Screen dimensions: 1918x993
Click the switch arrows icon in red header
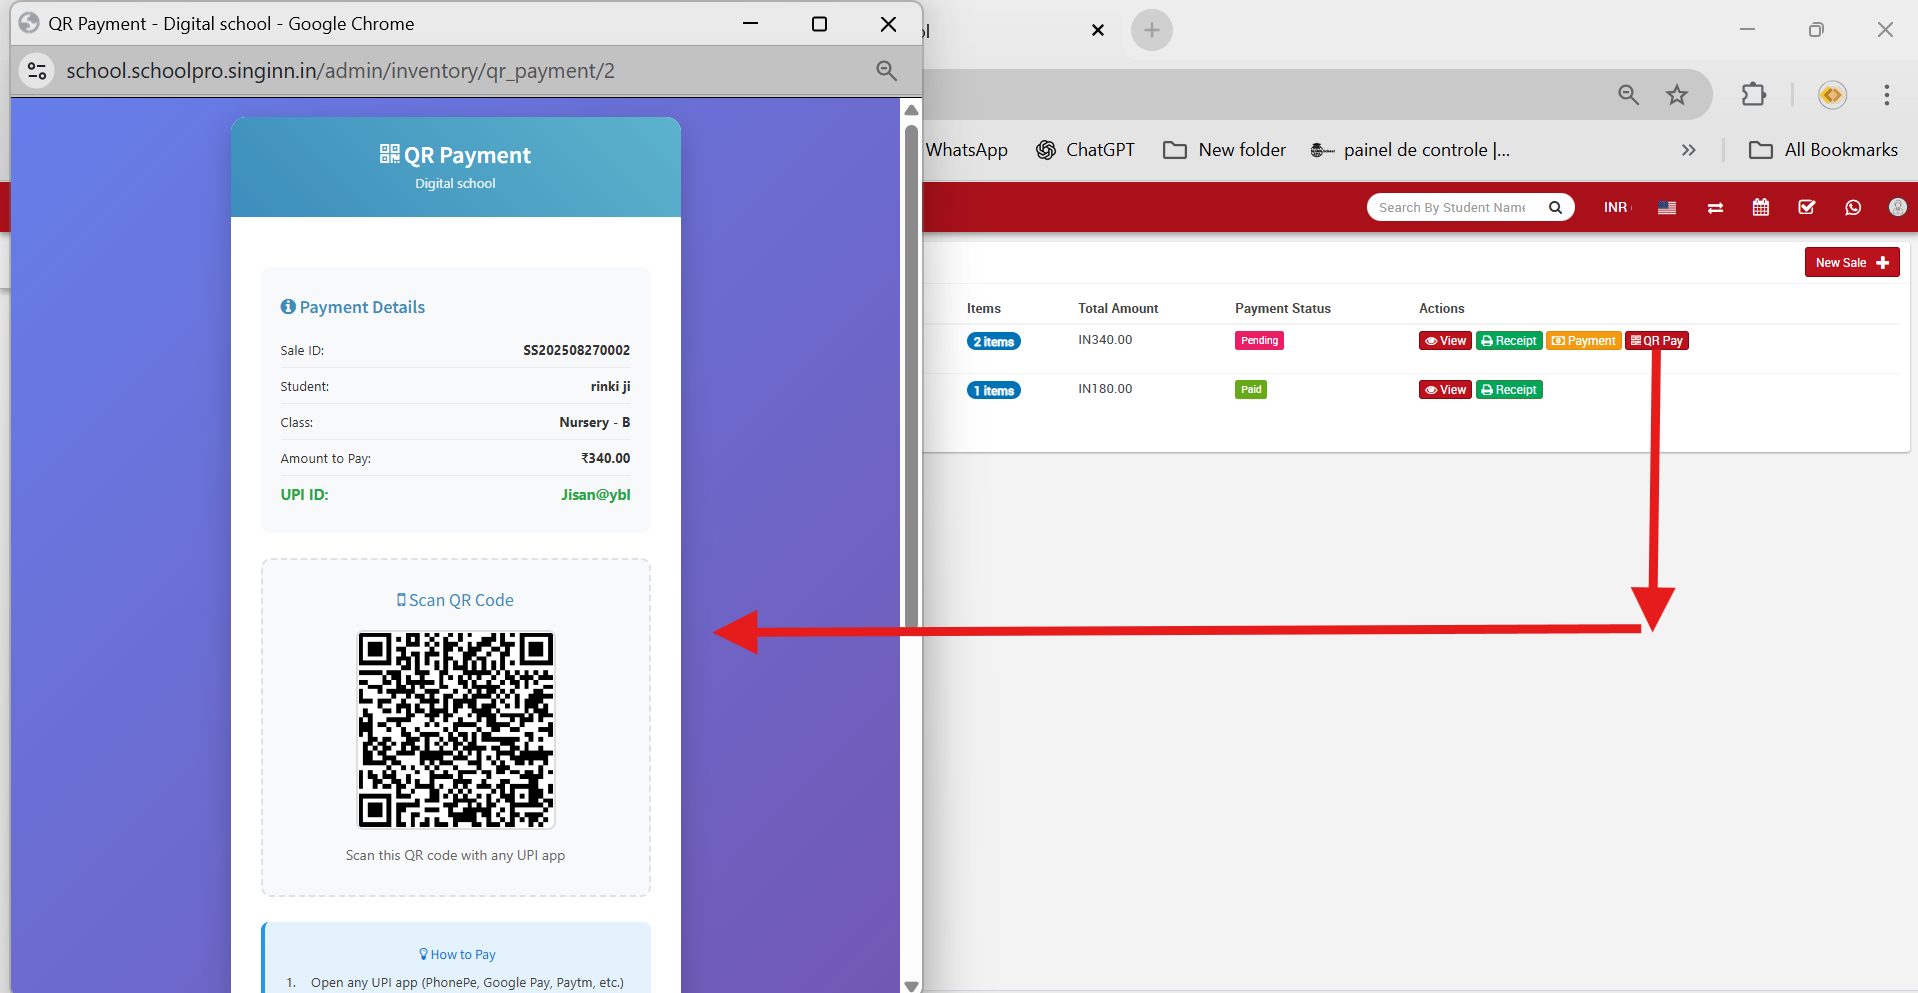(x=1715, y=208)
